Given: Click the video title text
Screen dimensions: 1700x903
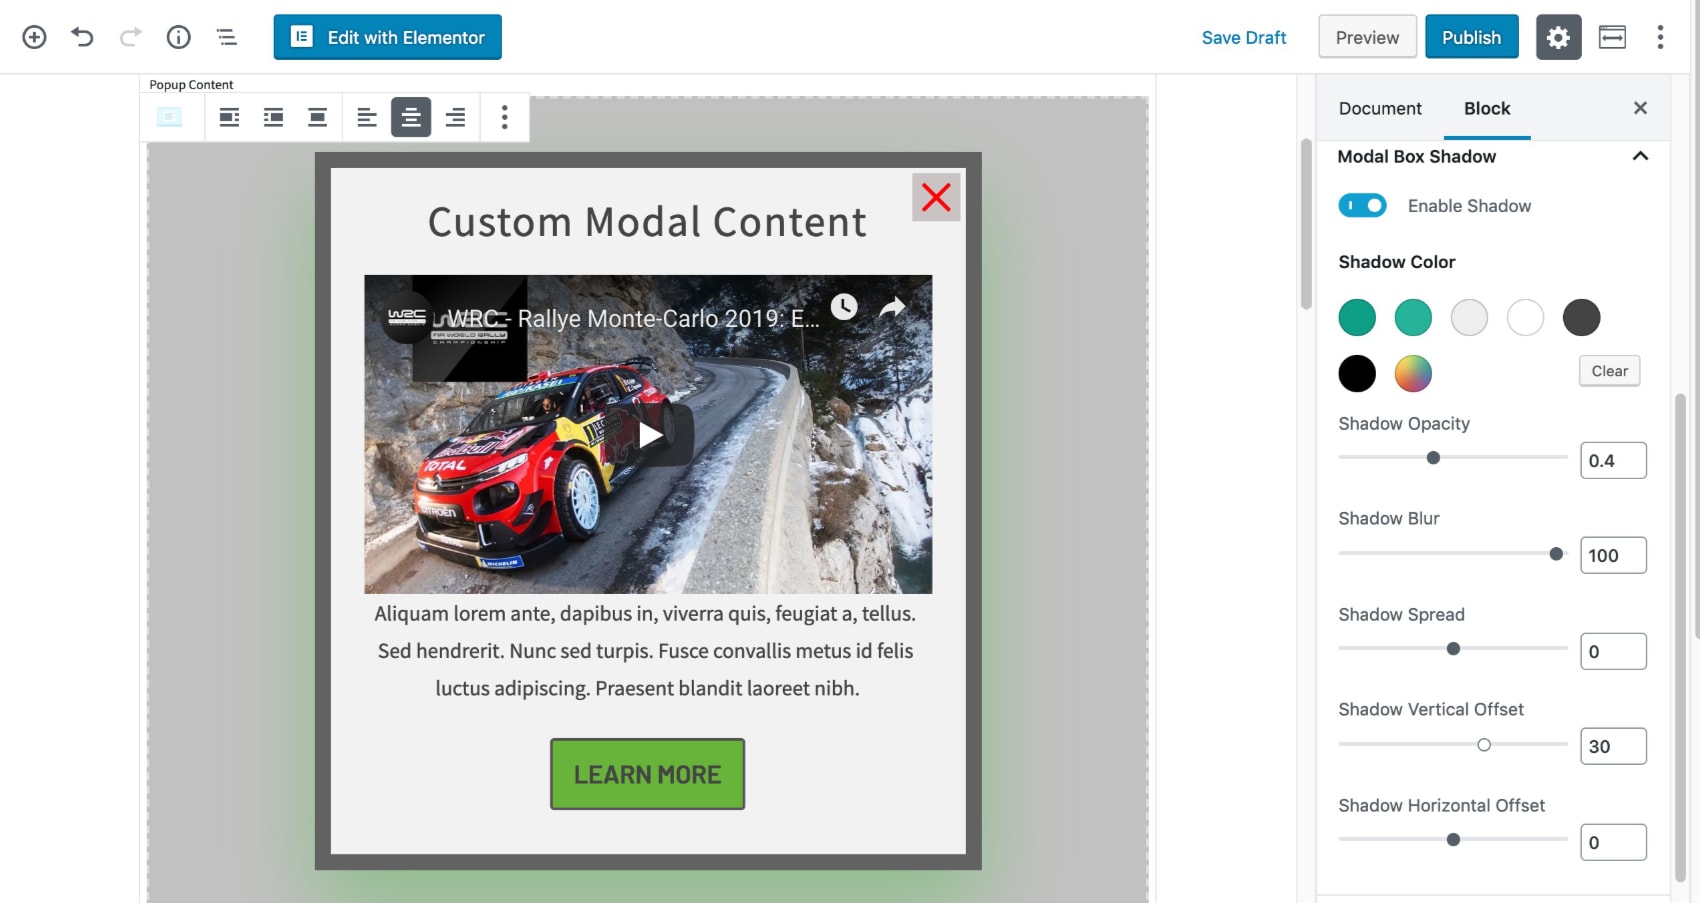Looking at the screenshot, I should (632, 318).
